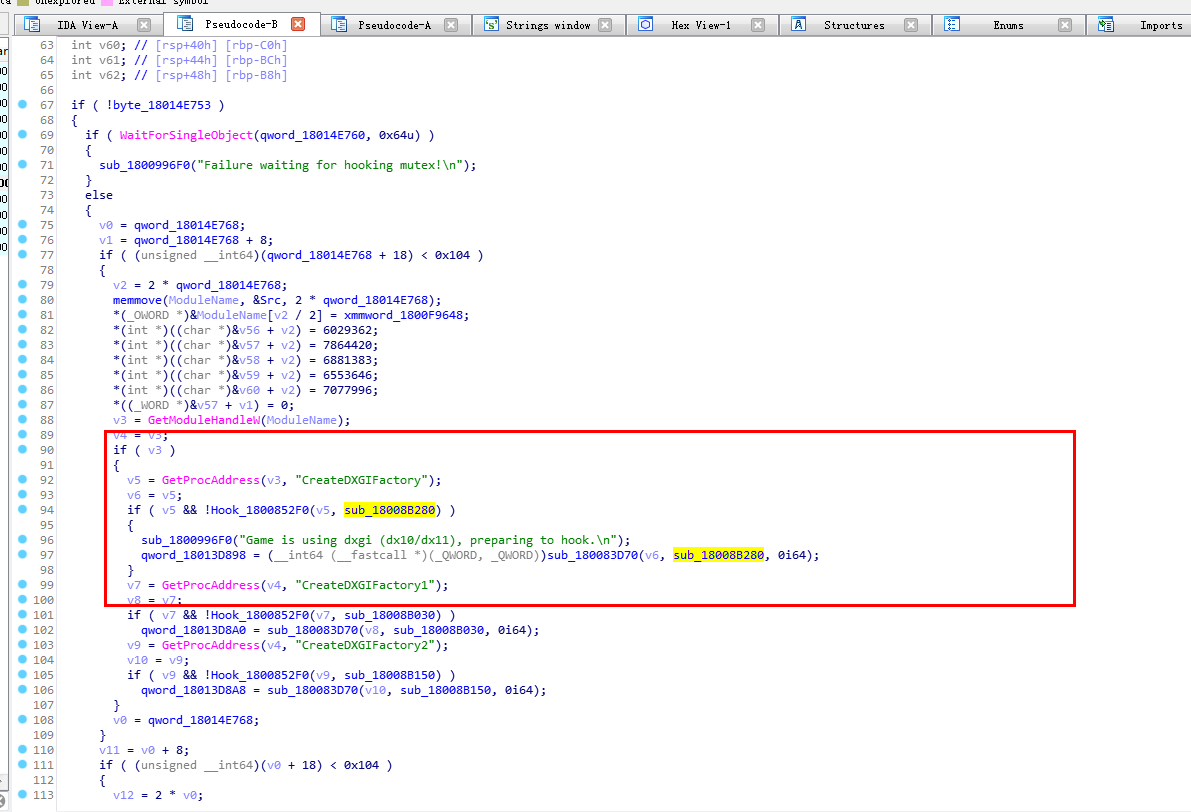Click the value 6553646
1191x812 pixels.
[x=347, y=375]
